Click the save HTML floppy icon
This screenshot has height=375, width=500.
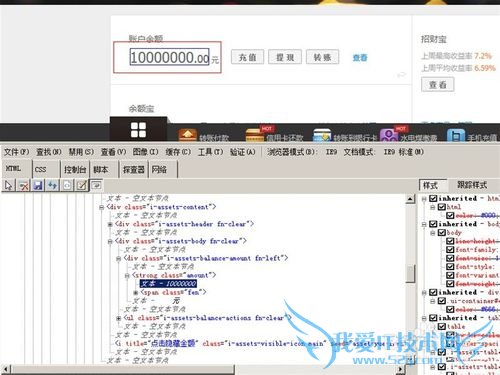click(38, 185)
